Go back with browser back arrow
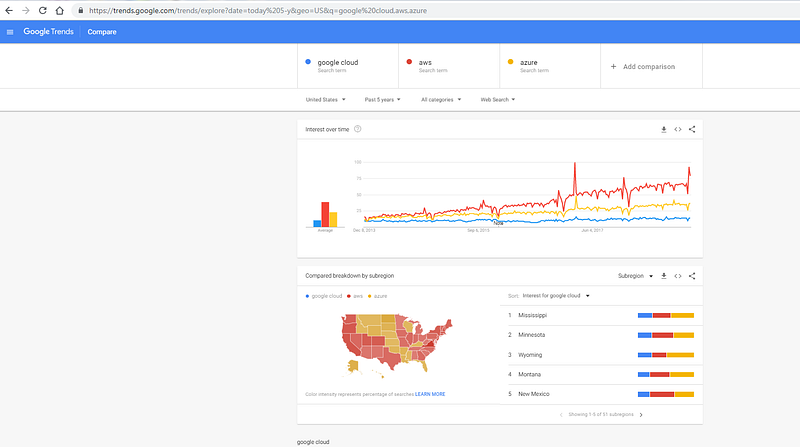 point(9,10)
